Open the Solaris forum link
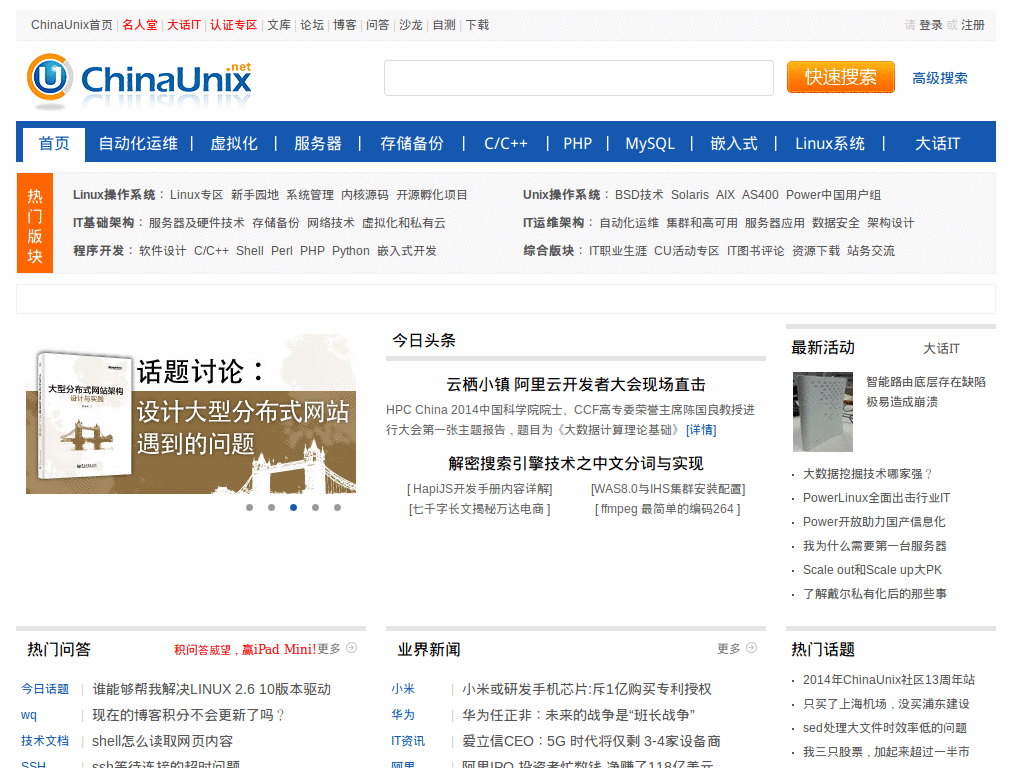Image resolution: width=1024 pixels, height=768 pixels. click(690, 195)
